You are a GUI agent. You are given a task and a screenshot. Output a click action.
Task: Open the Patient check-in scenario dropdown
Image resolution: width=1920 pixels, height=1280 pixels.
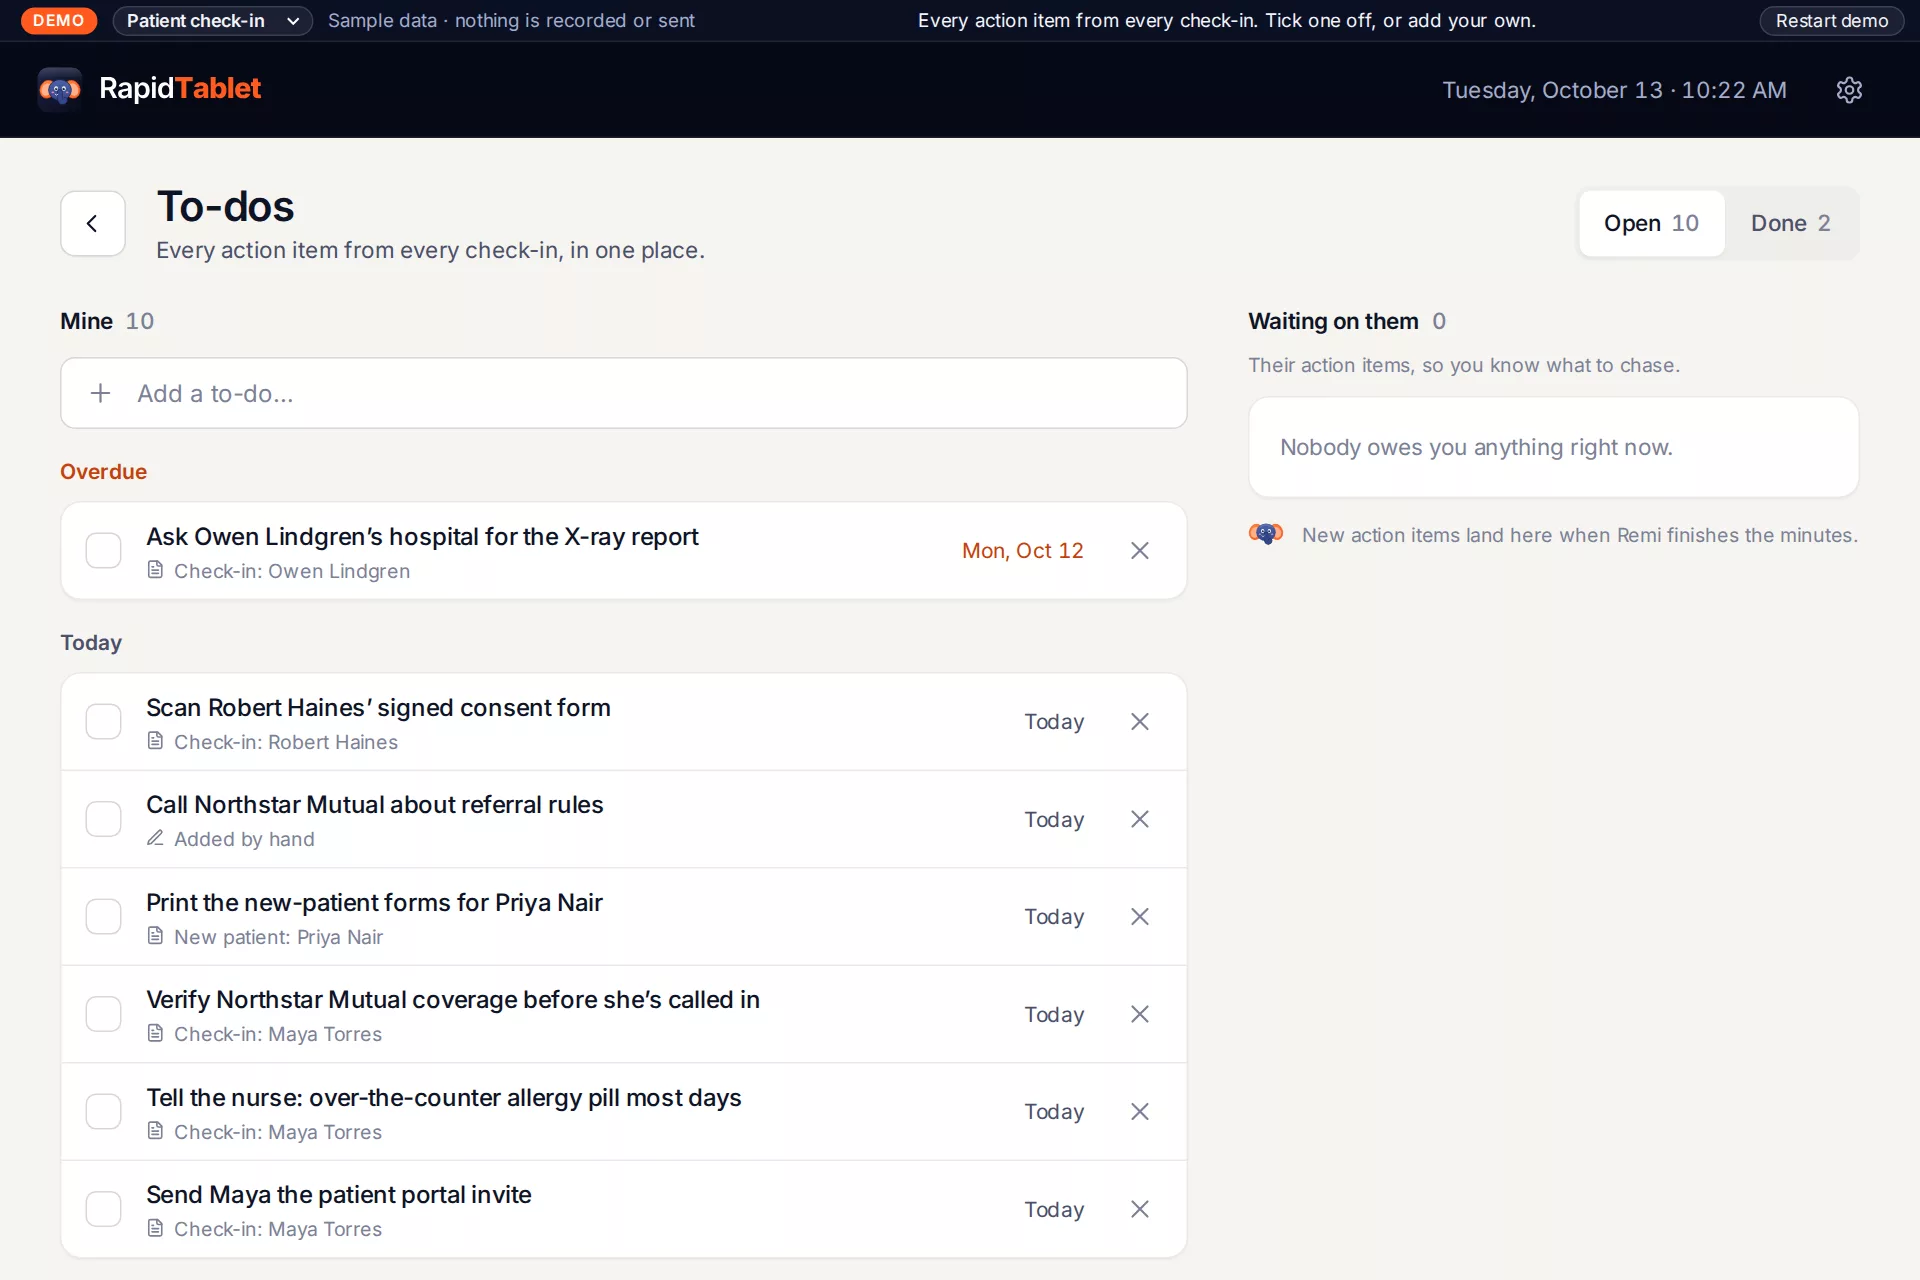click(213, 21)
